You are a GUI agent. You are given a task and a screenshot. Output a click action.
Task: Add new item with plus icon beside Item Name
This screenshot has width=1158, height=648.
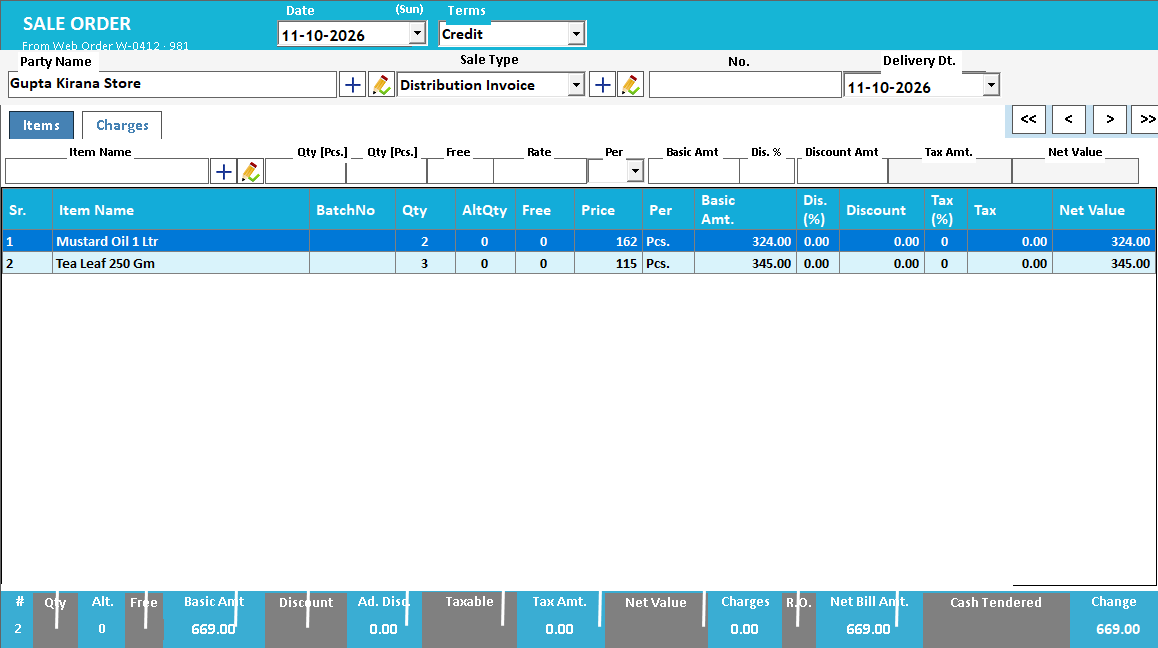[x=223, y=172]
